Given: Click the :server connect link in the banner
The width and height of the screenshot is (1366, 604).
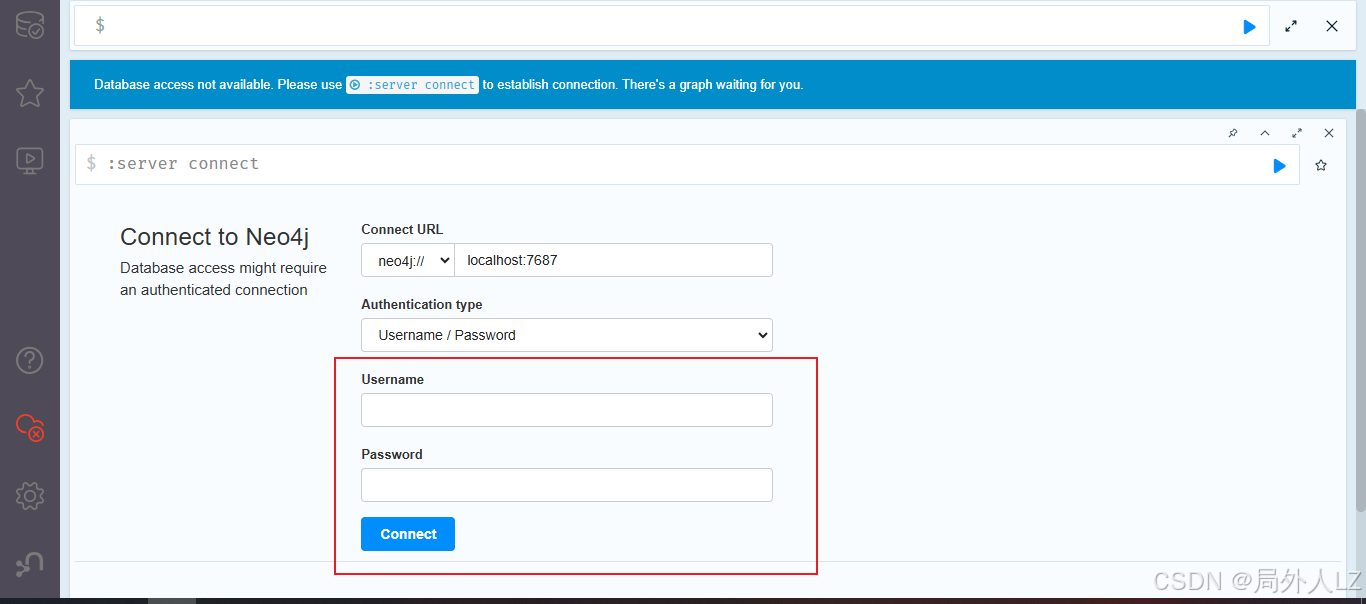Looking at the screenshot, I should tap(412, 85).
